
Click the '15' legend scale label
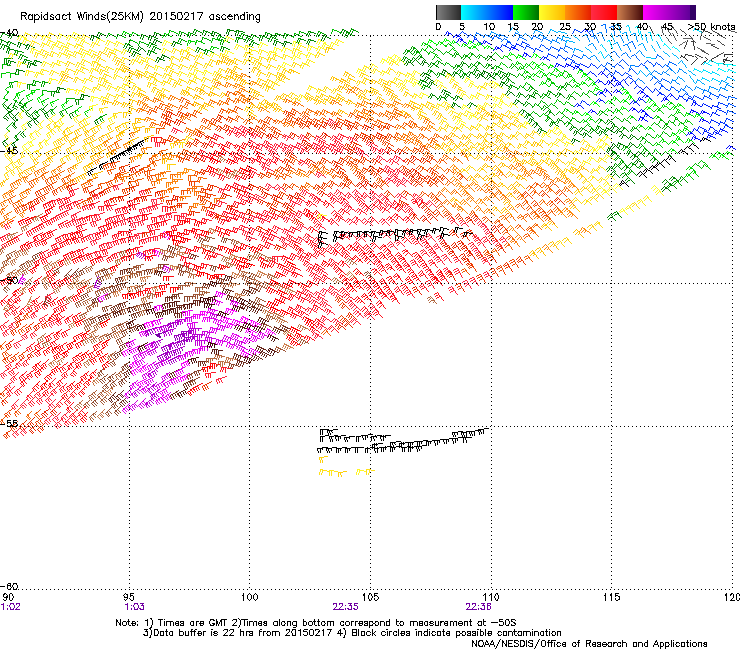point(513,27)
